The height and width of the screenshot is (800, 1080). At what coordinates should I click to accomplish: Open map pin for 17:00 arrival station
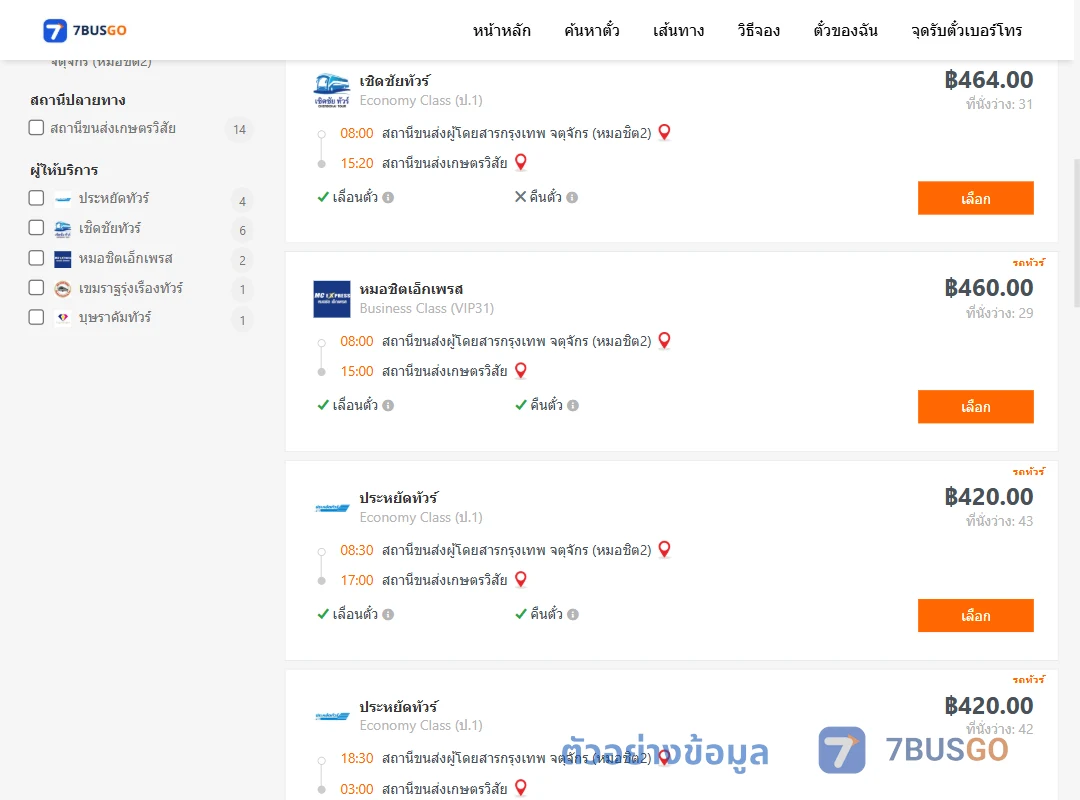(521, 579)
